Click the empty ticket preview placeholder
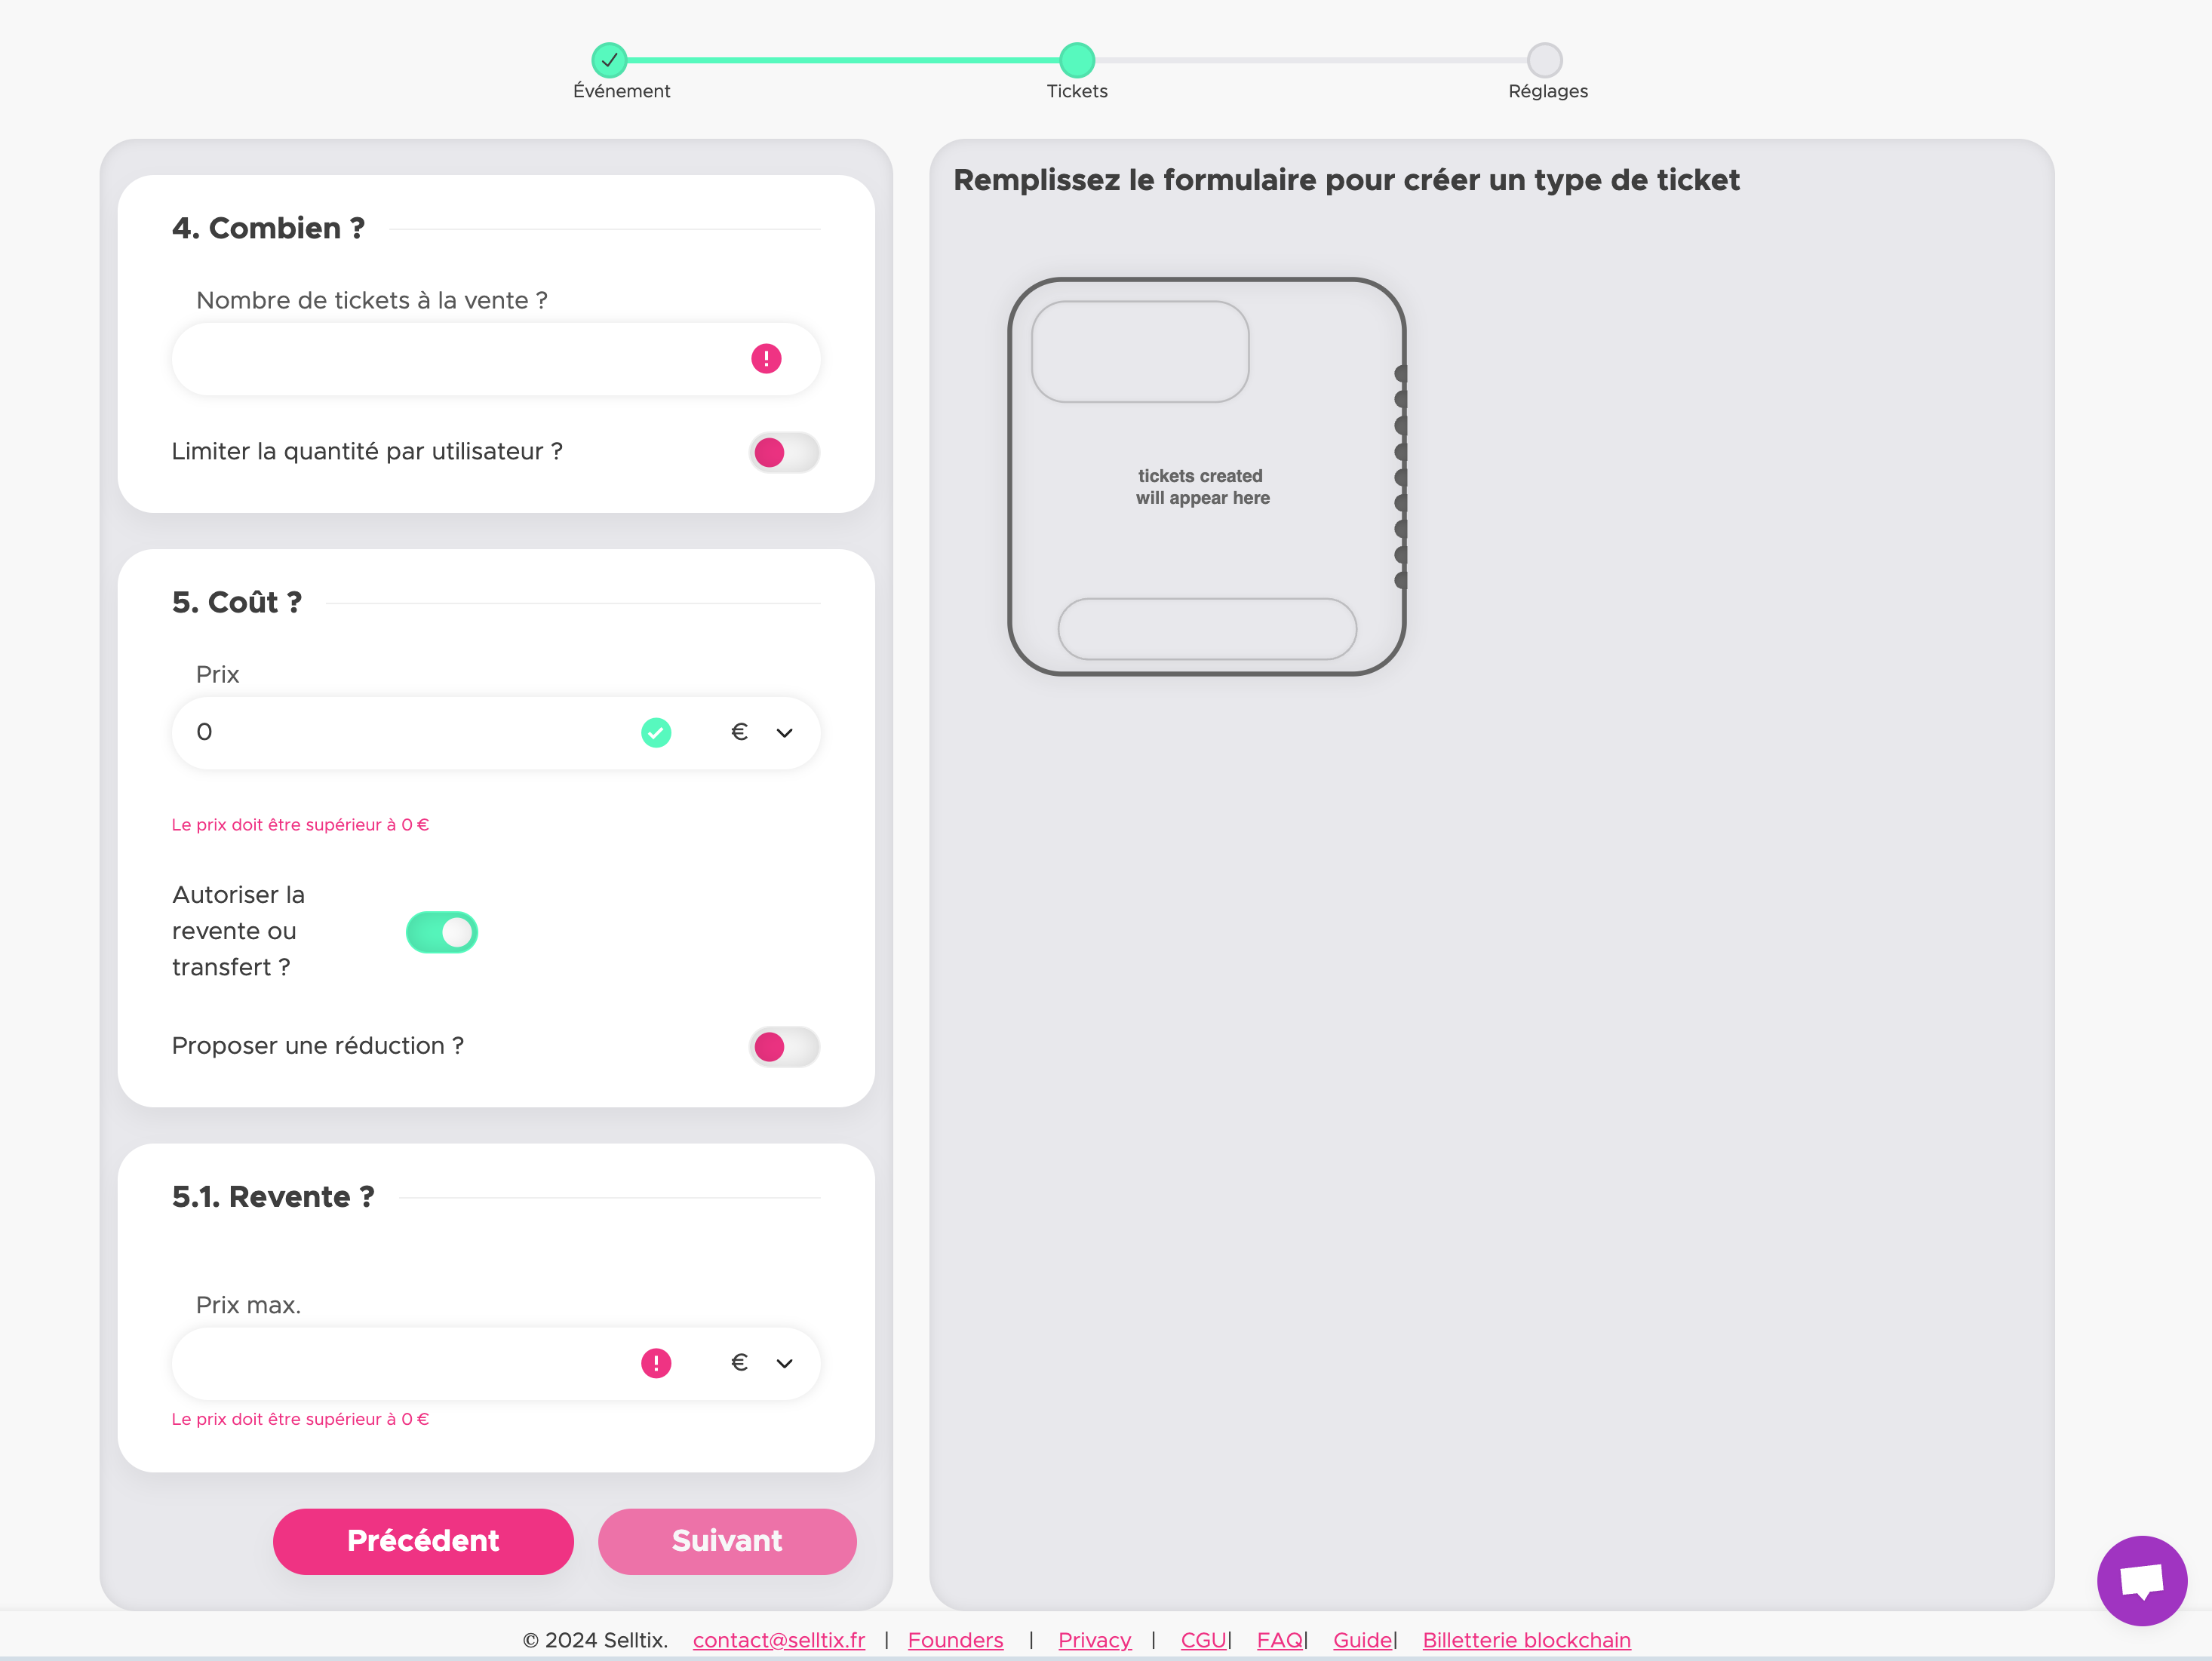2212x1661 pixels. click(1206, 477)
